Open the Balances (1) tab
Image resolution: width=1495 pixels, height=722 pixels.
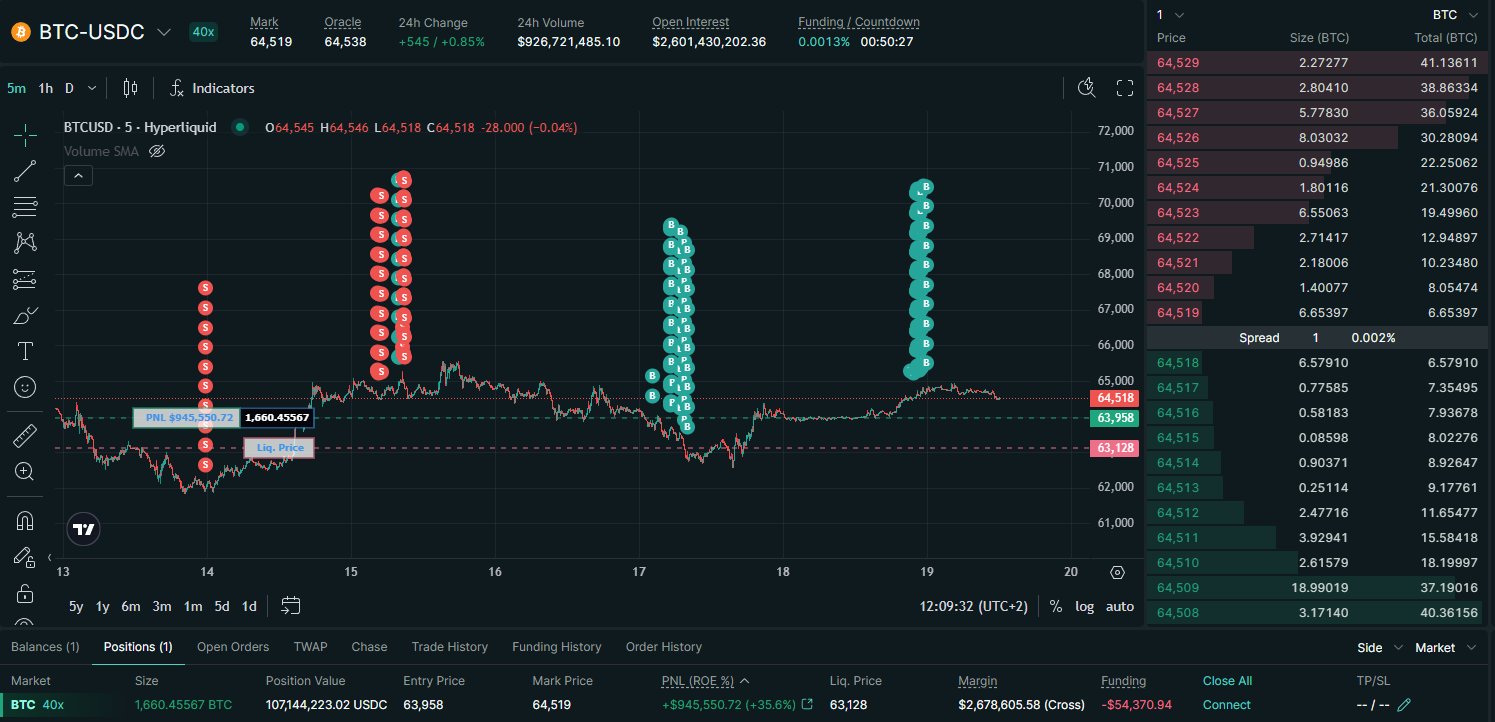click(45, 647)
